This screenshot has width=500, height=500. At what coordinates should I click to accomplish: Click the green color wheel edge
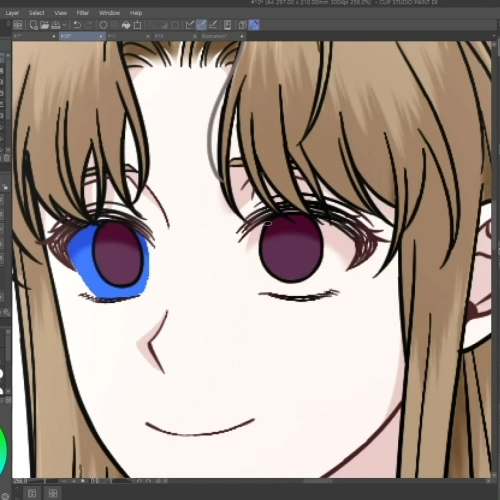pos(3,450)
